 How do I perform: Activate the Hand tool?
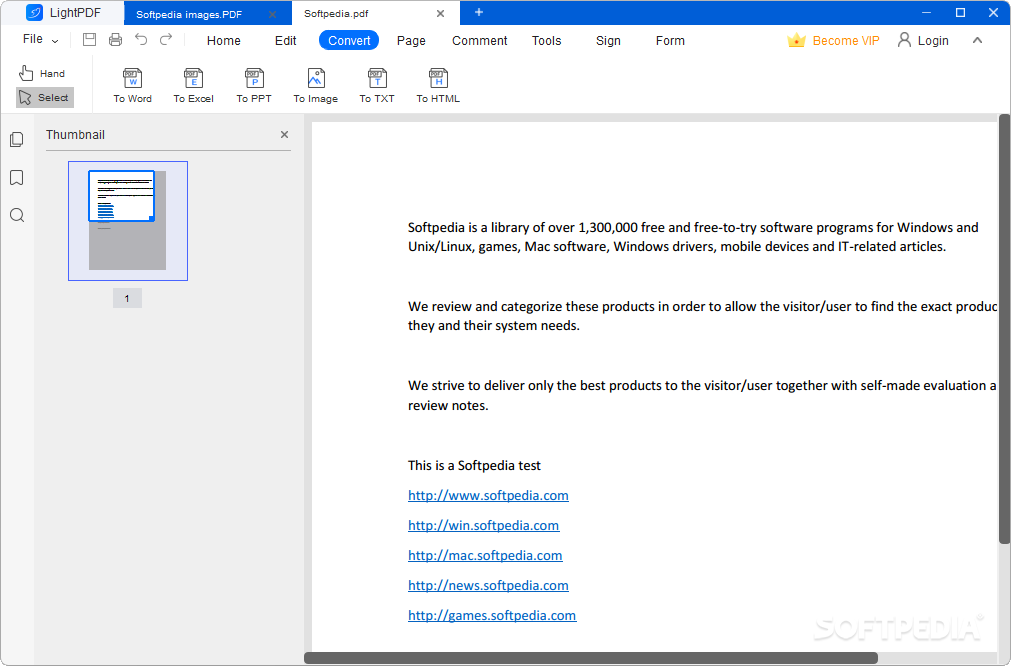pyautogui.click(x=43, y=73)
